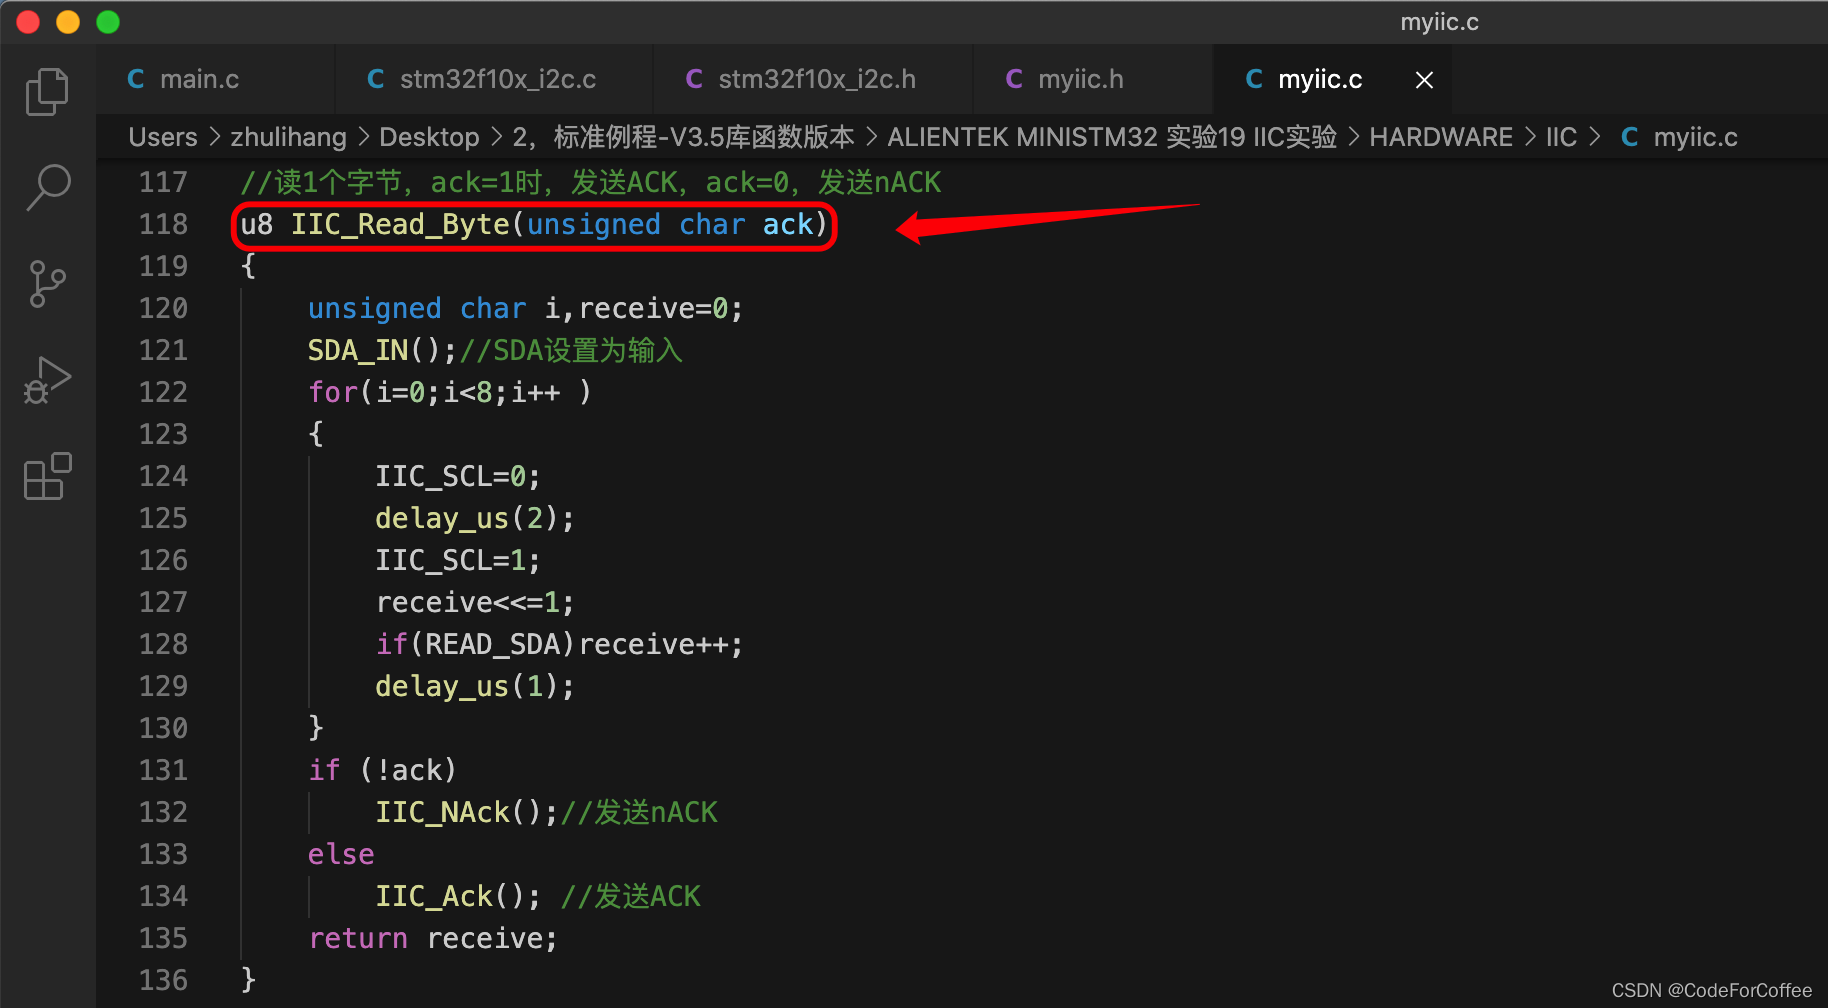This screenshot has width=1828, height=1008.
Task: Close the myiic.c editor tab
Action: click(1424, 80)
